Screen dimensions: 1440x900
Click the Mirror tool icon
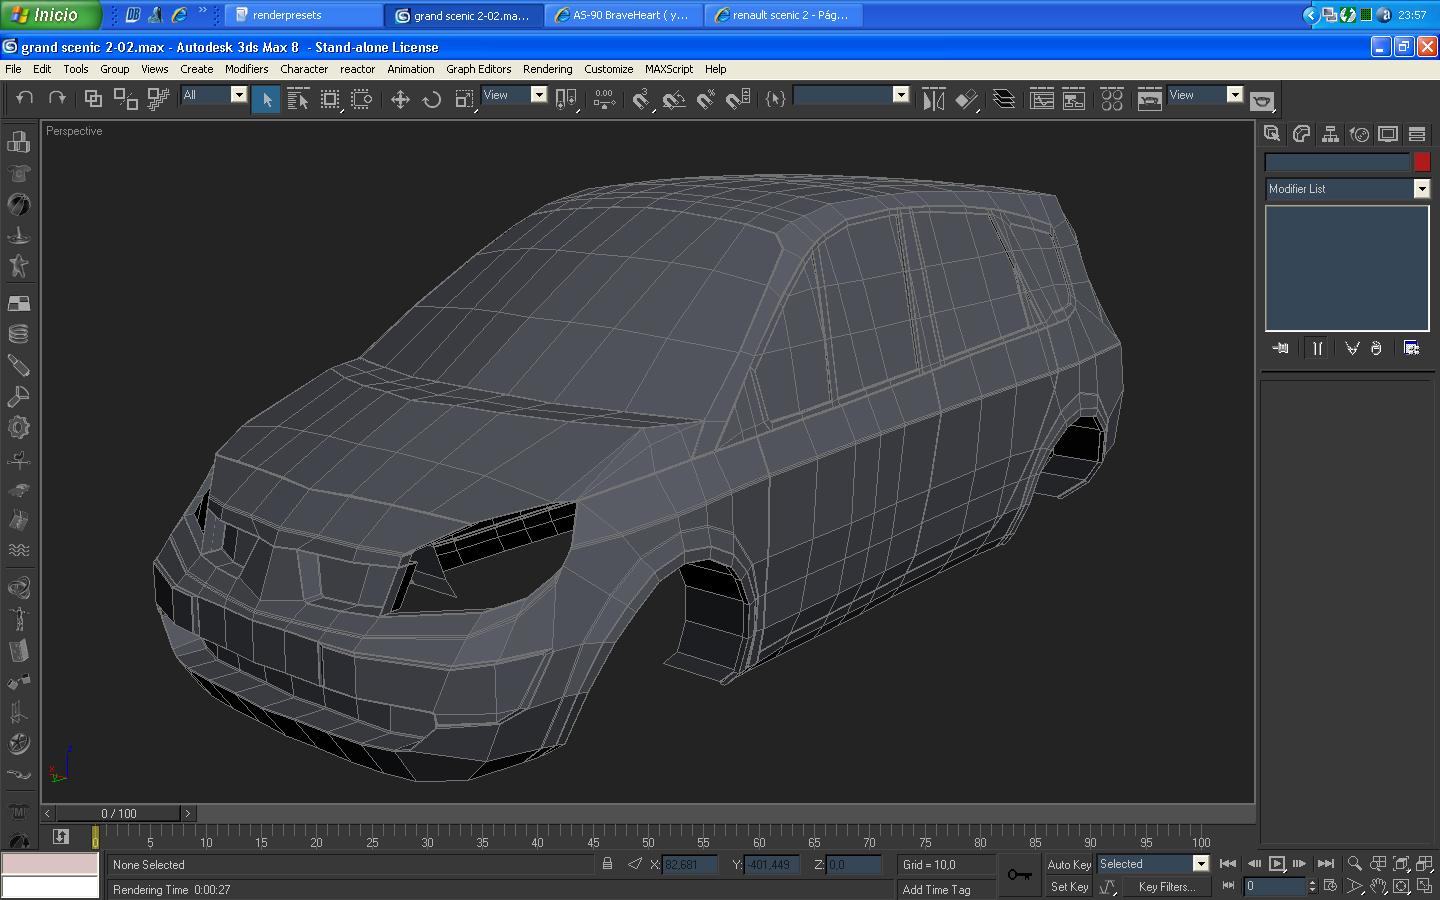pos(933,99)
